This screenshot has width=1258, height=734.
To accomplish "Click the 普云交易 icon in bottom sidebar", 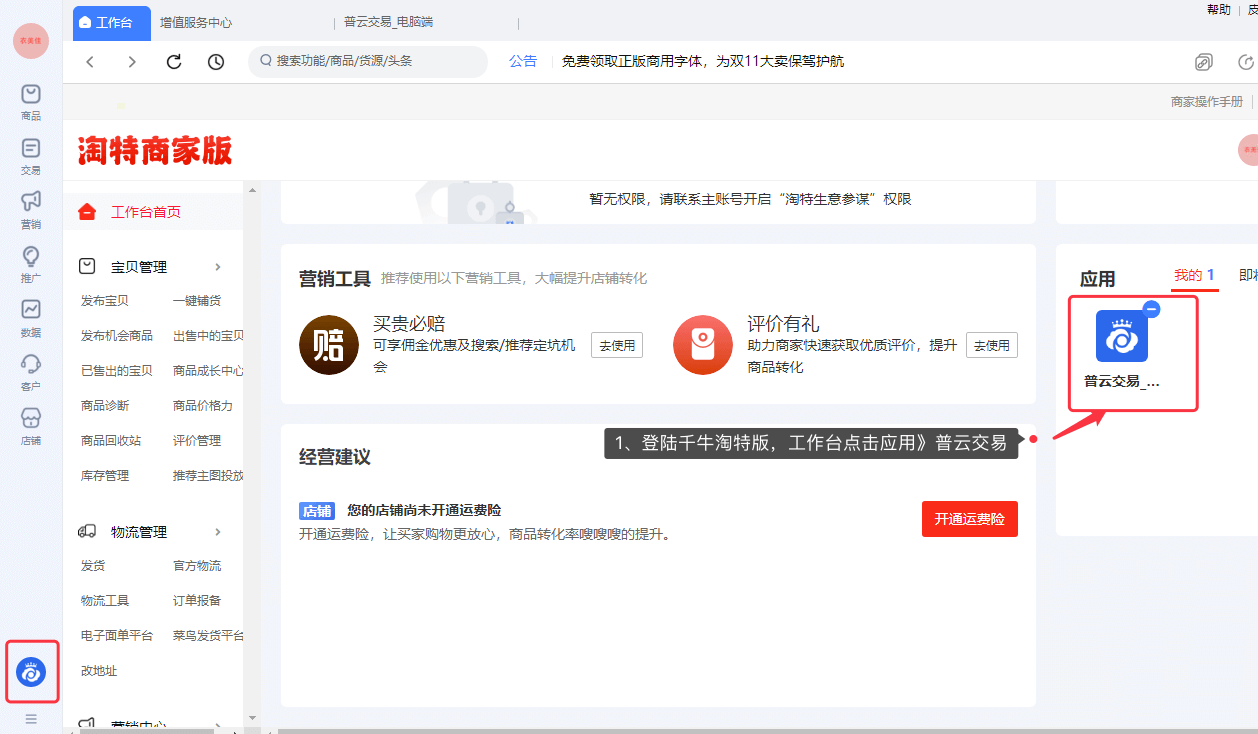I will click(x=31, y=672).
